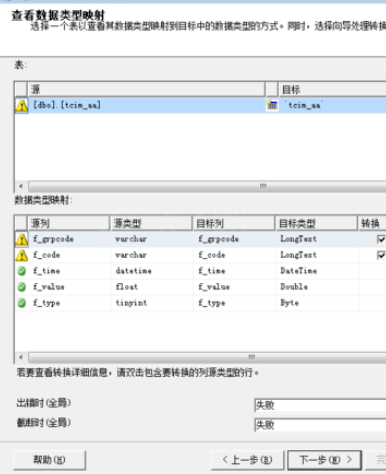The image size is (386, 474).
Task: Click green success icon on f_type row
Action: (x=22, y=303)
